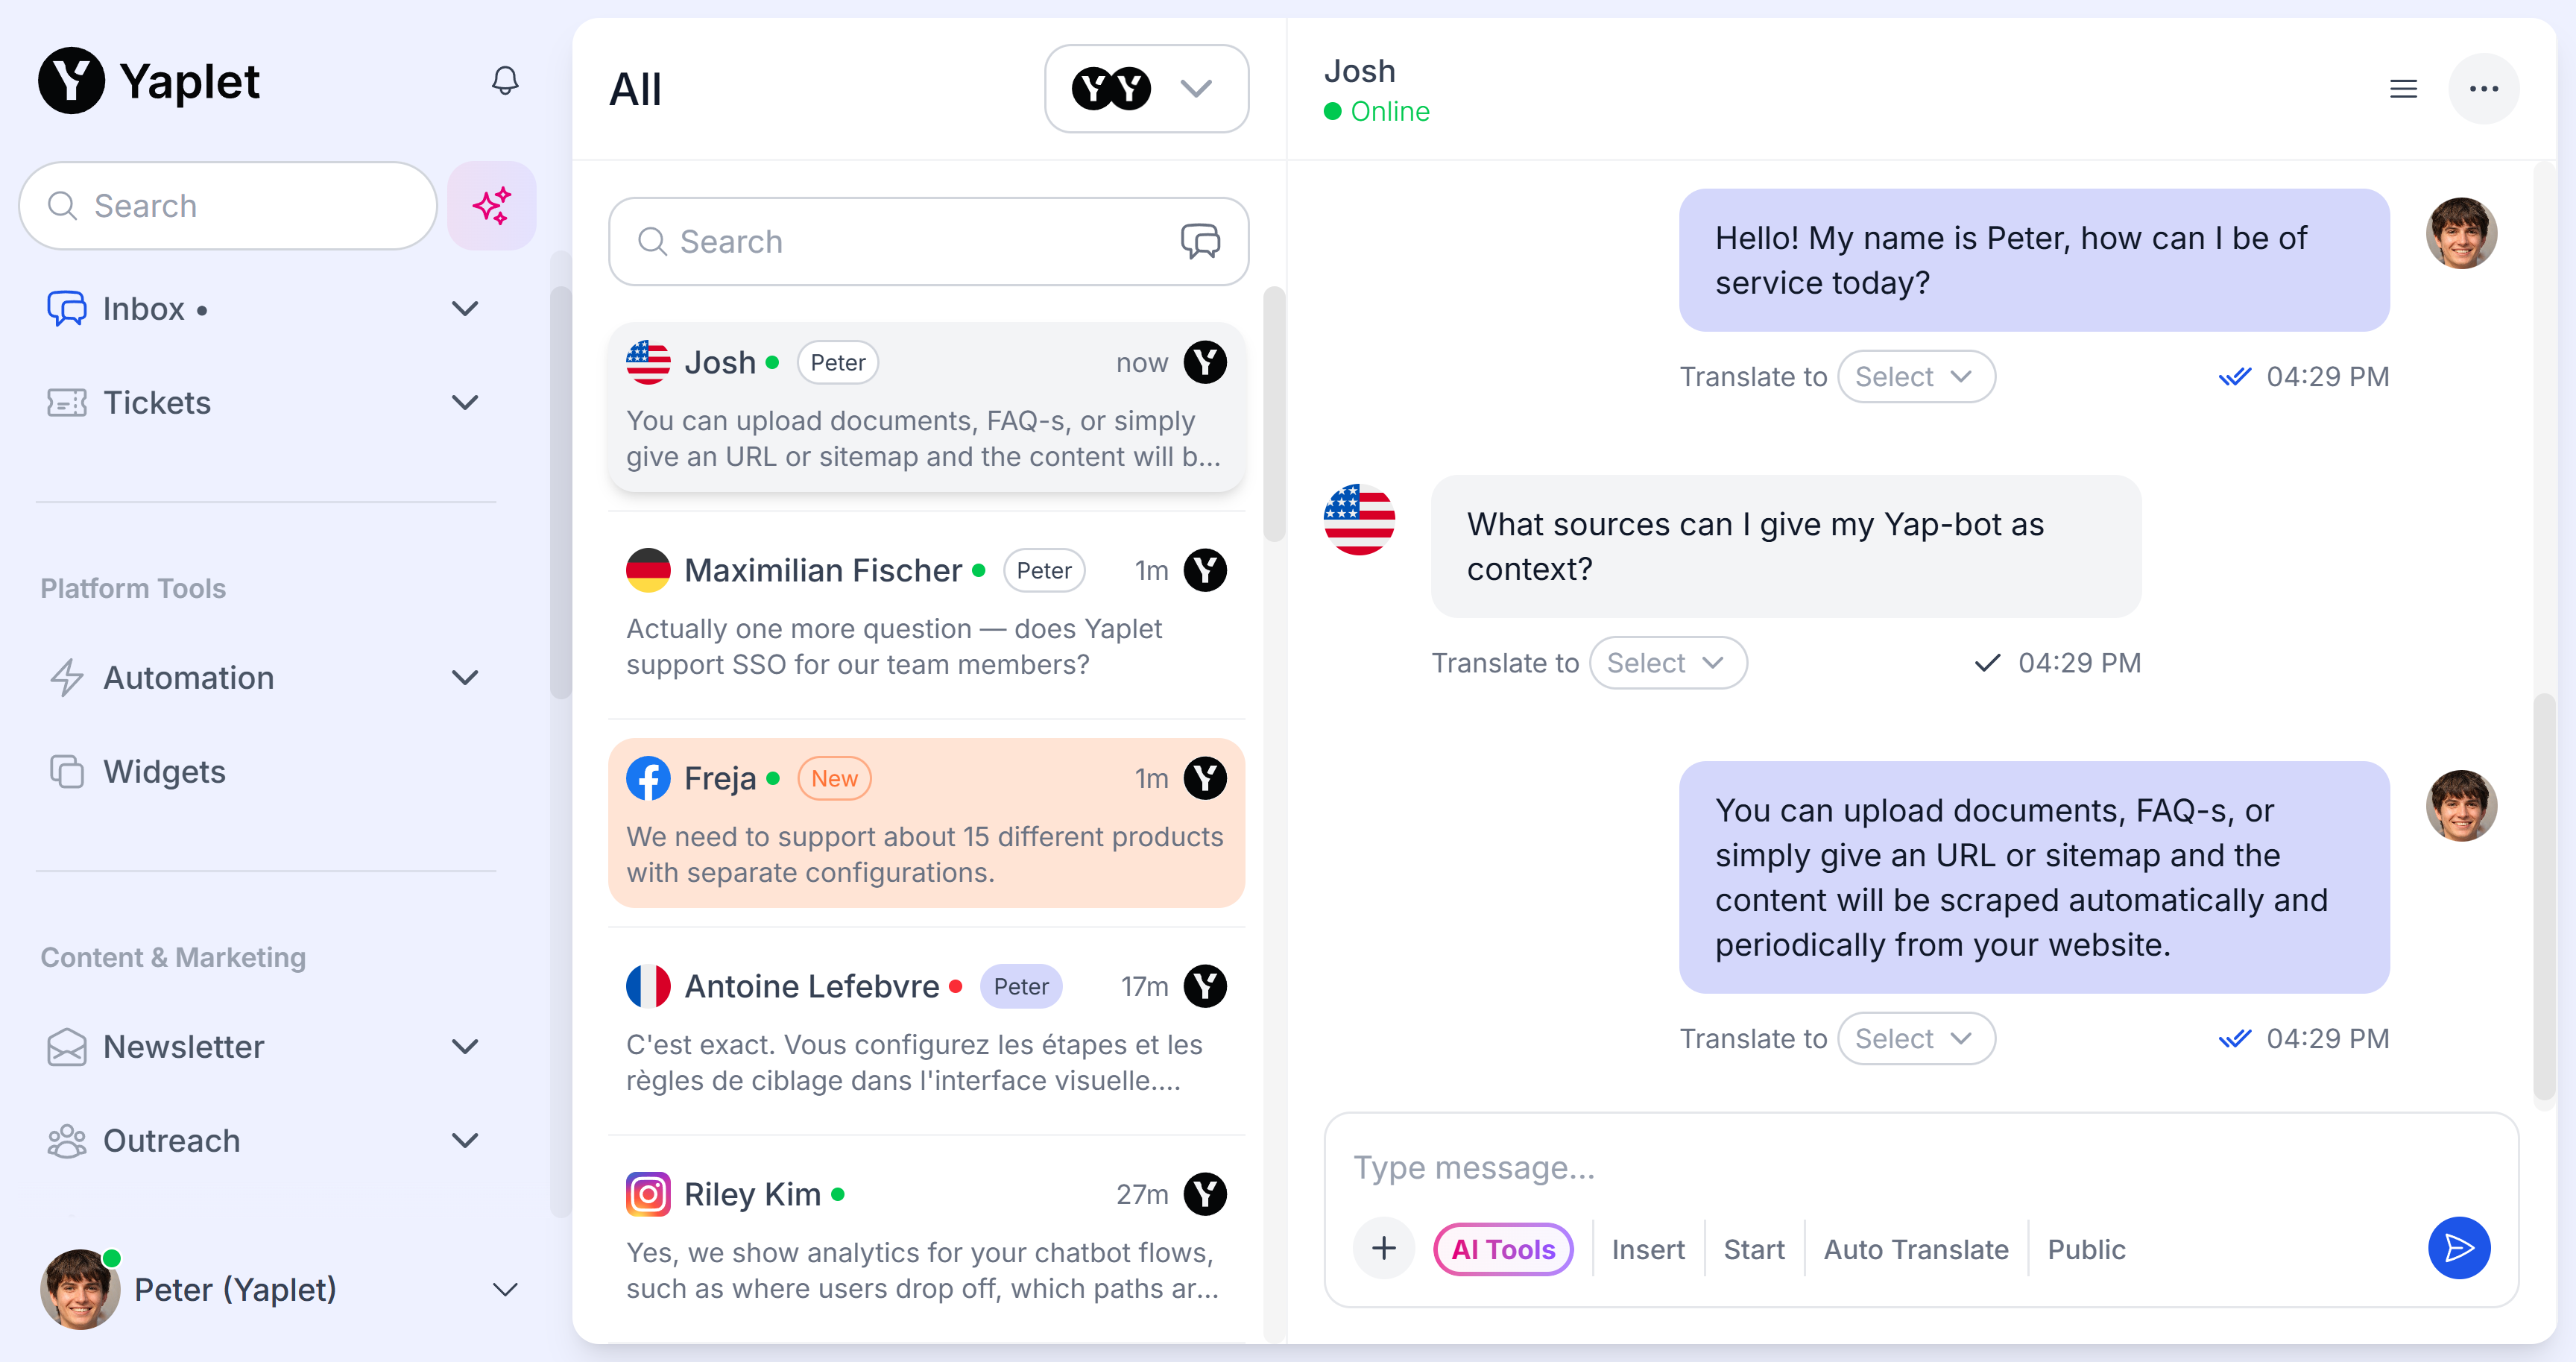This screenshot has height=1362, width=2576.
Task: Click the sparkle AI search icon
Action: click(x=491, y=205)
